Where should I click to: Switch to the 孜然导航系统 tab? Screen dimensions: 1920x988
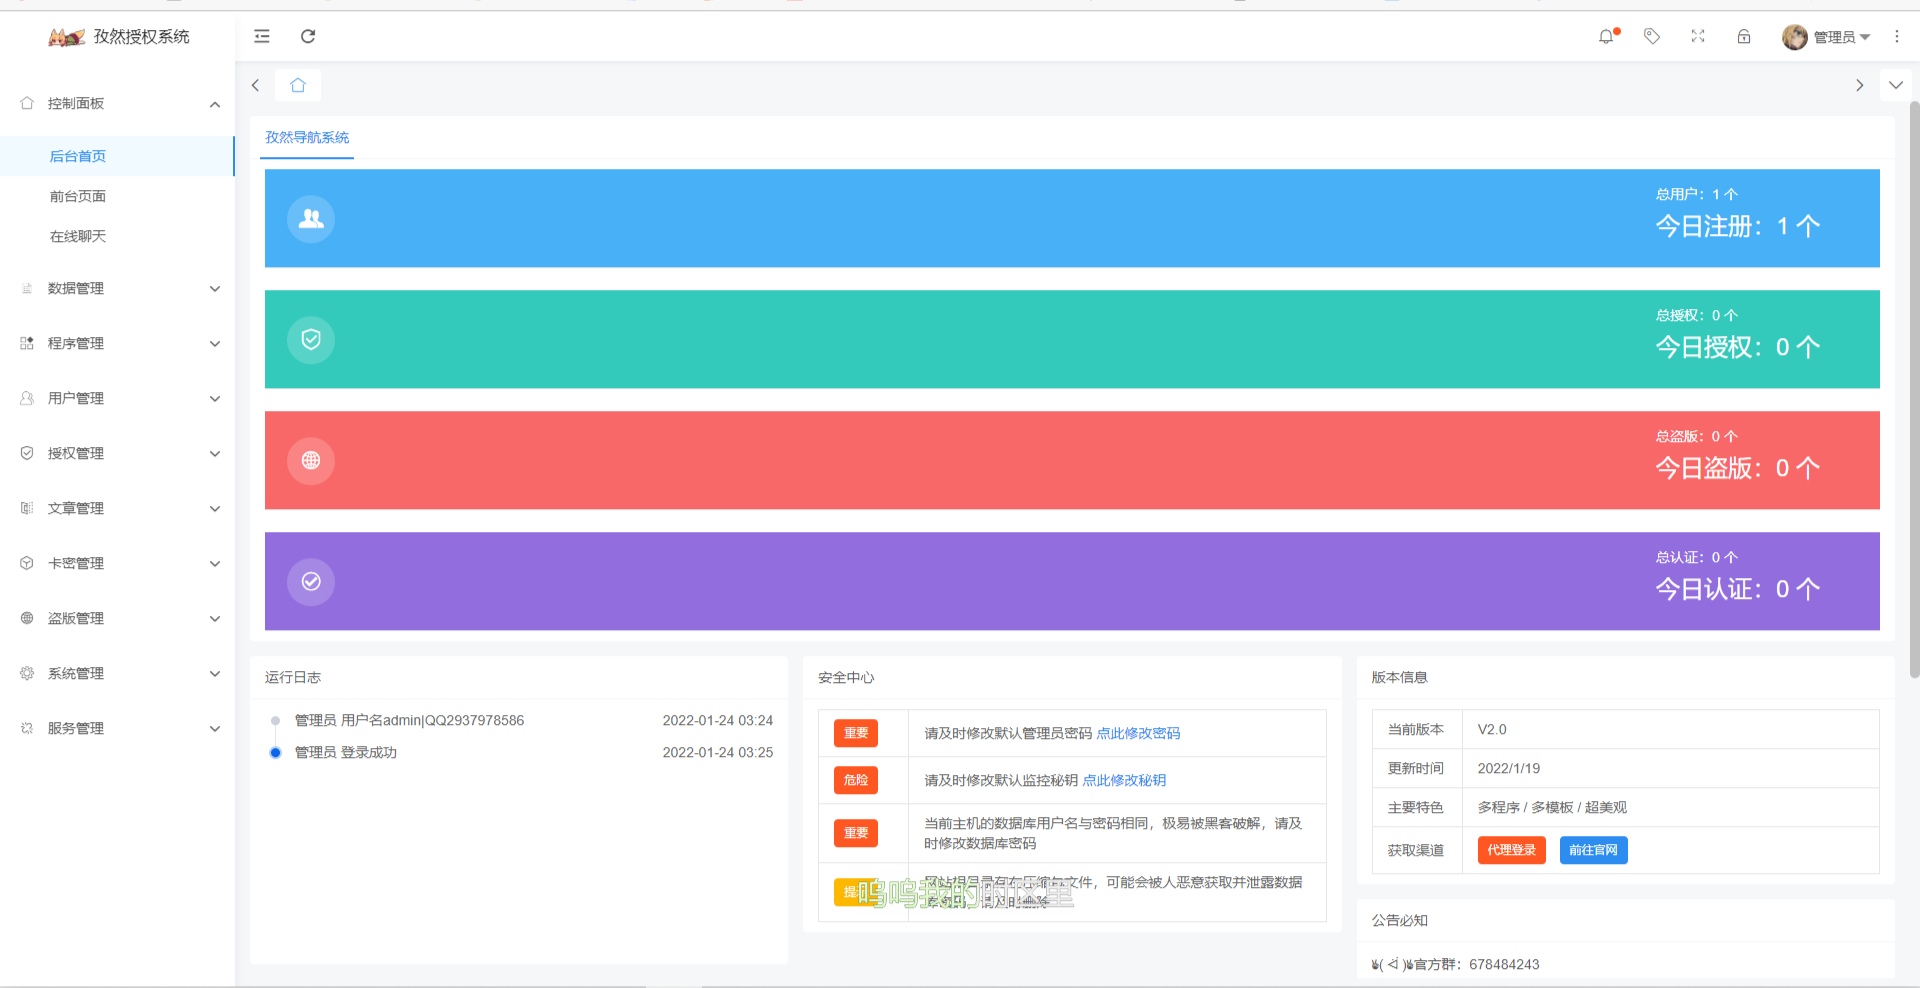pos(307,138)
